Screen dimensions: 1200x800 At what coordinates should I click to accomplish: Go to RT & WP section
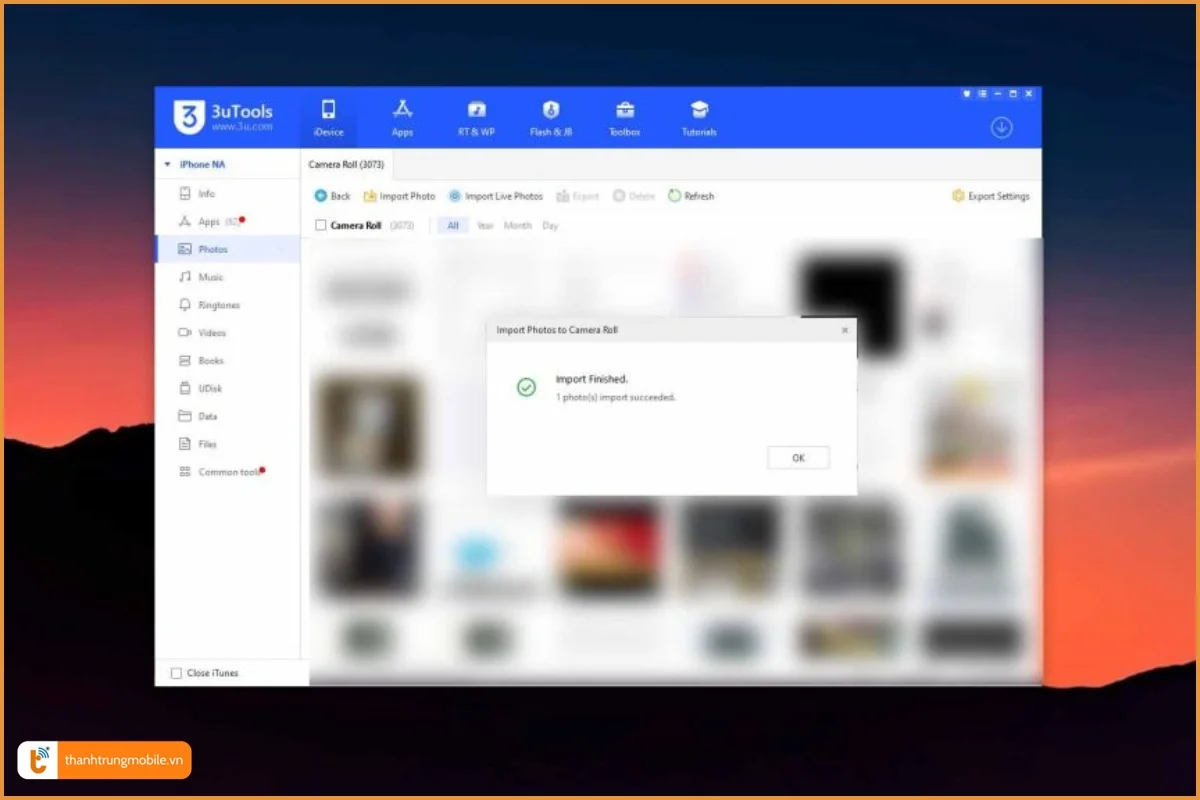(477, 110)
